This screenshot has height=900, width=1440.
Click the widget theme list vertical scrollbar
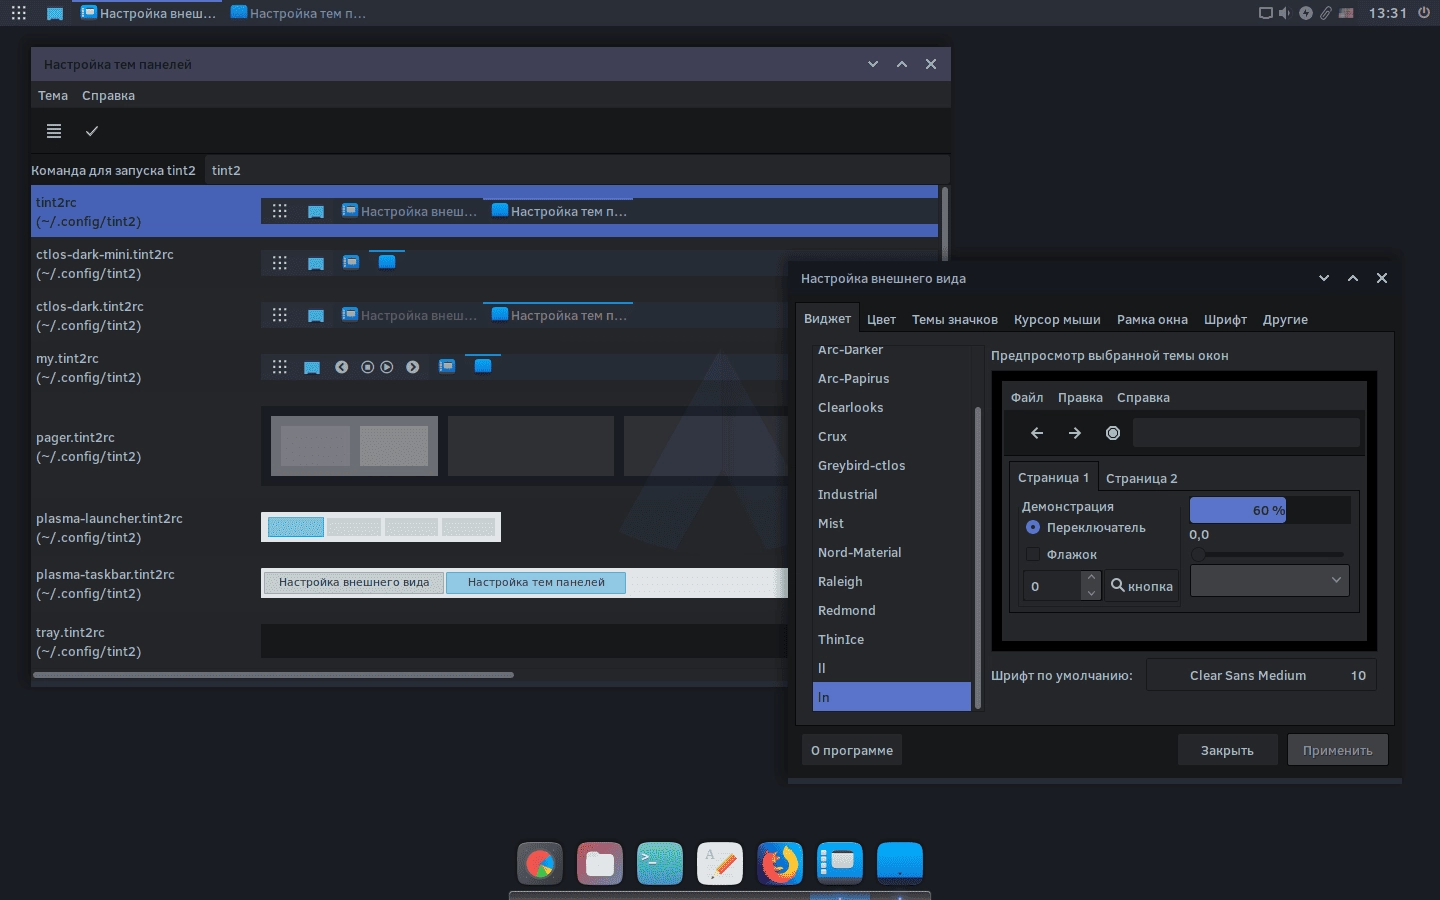point(978,557)
